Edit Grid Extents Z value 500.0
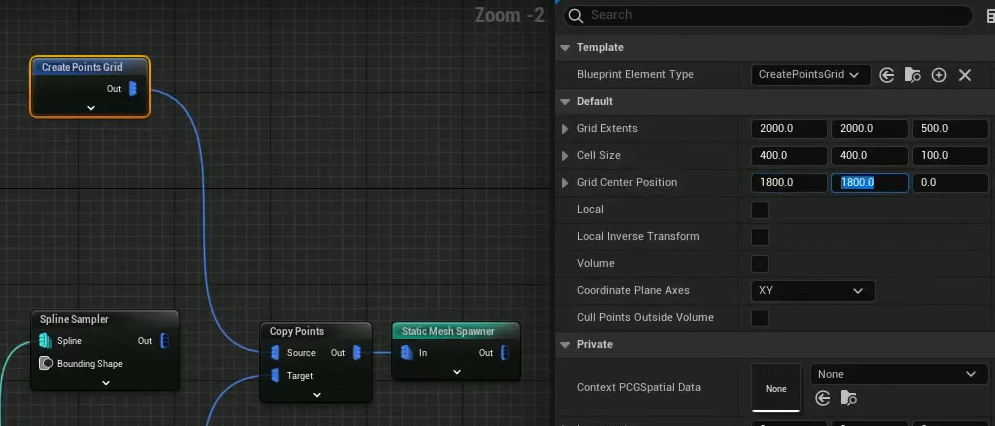Screen dimensions: 995x426 click(x=950, y=129)
